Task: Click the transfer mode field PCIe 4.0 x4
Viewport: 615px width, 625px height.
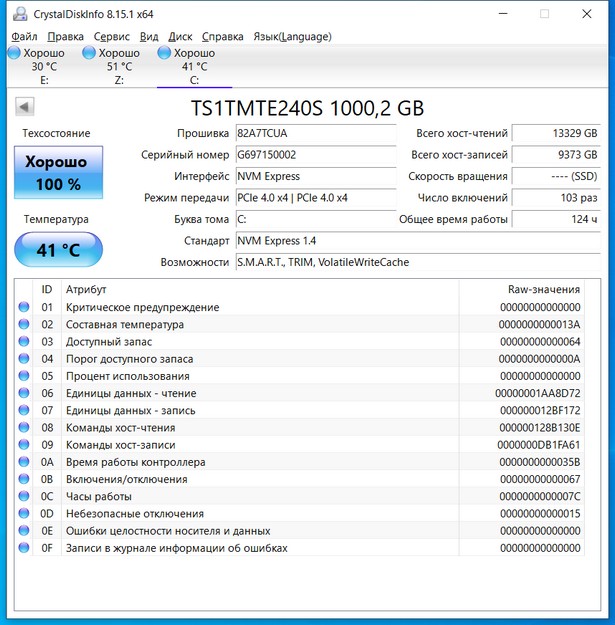Action: [x=316, y=198]
